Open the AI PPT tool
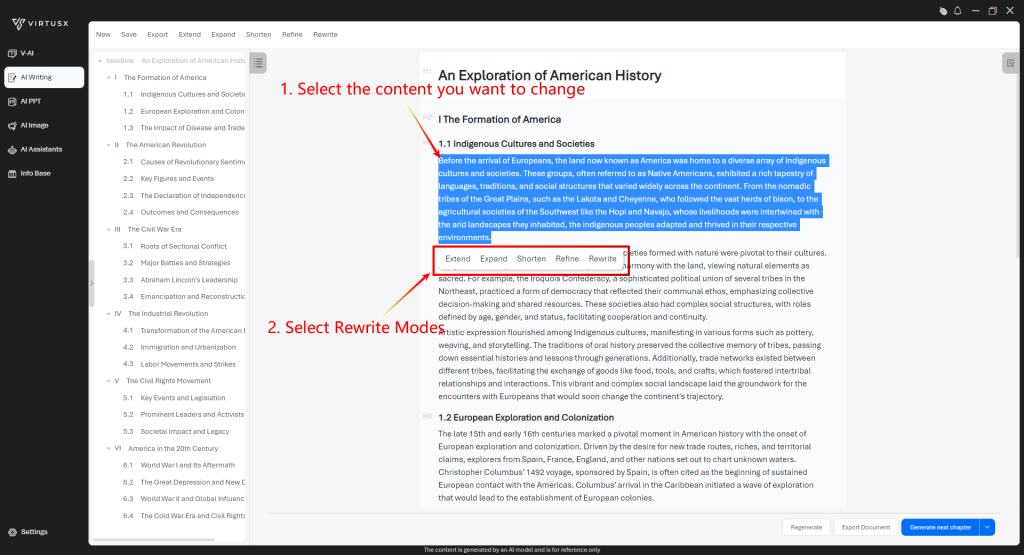The height and width of the screenshot is (555, 1024). click(x=24, y=101)
